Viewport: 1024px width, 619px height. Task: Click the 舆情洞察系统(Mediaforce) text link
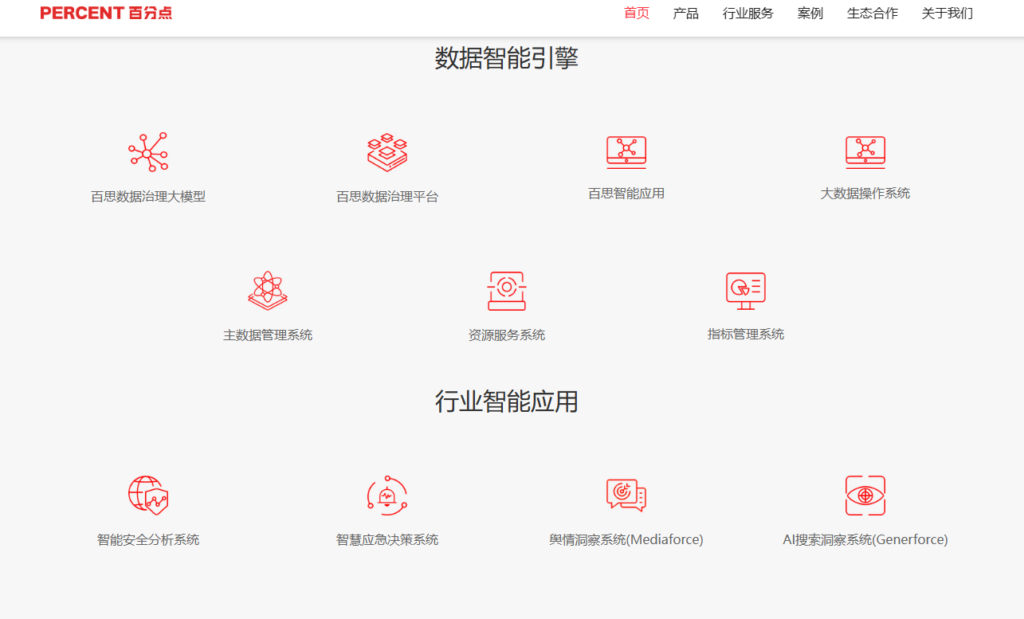click(627, 538)
